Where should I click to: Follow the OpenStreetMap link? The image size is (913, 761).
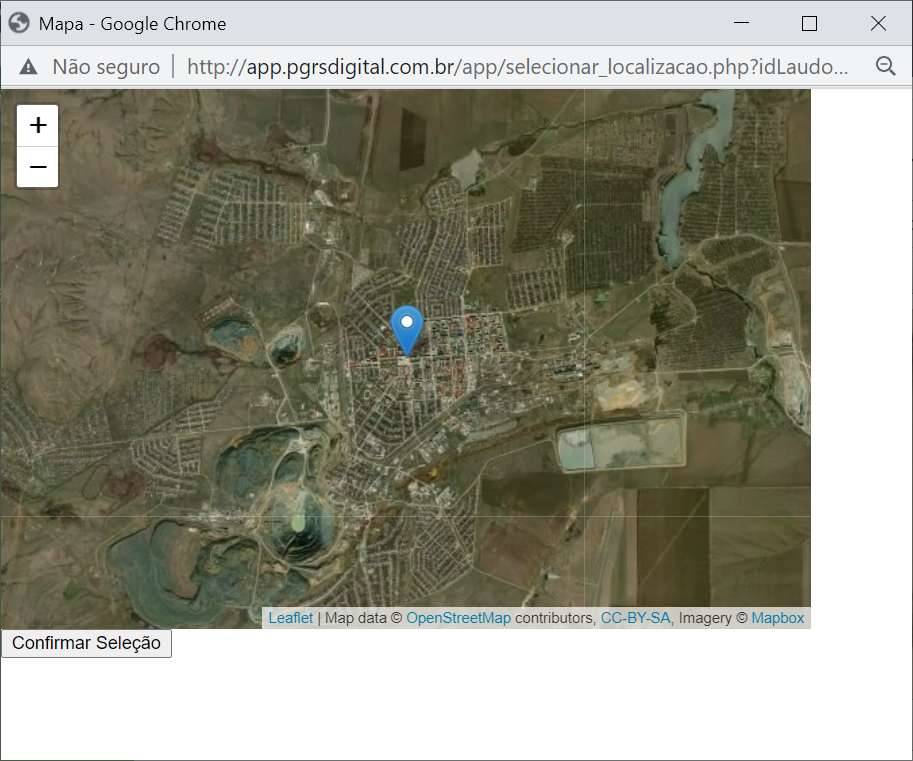point(458,618)
